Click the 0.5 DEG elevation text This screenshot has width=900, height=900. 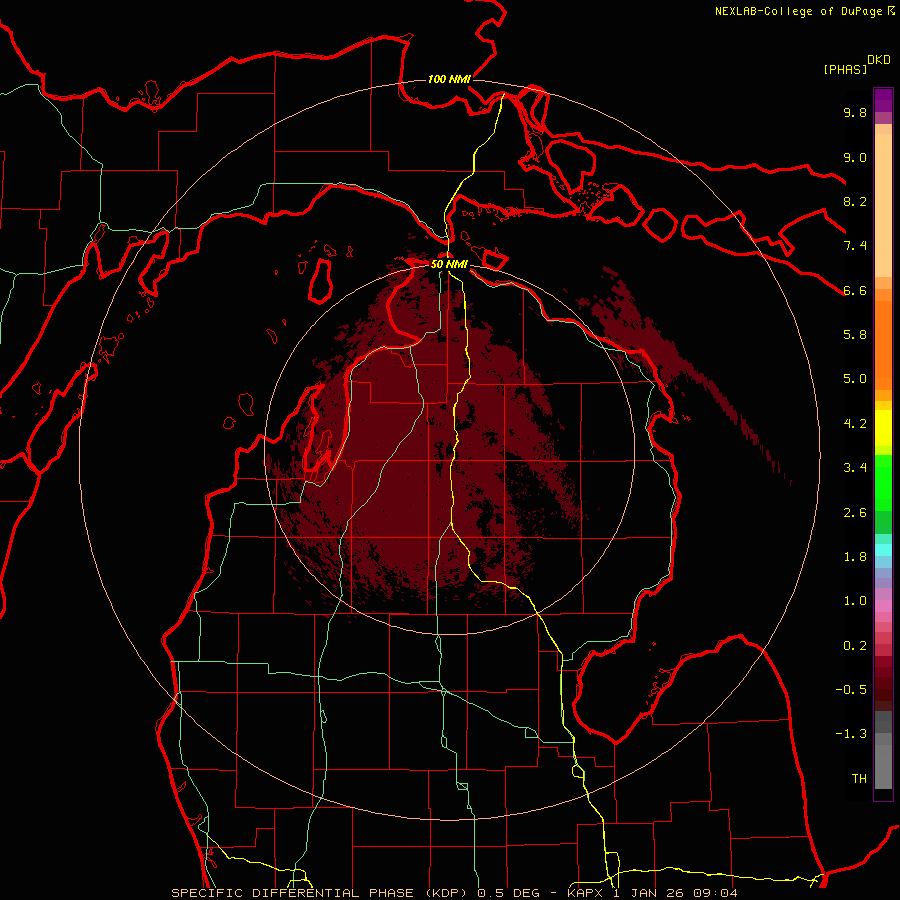click(x=511, y=893)
